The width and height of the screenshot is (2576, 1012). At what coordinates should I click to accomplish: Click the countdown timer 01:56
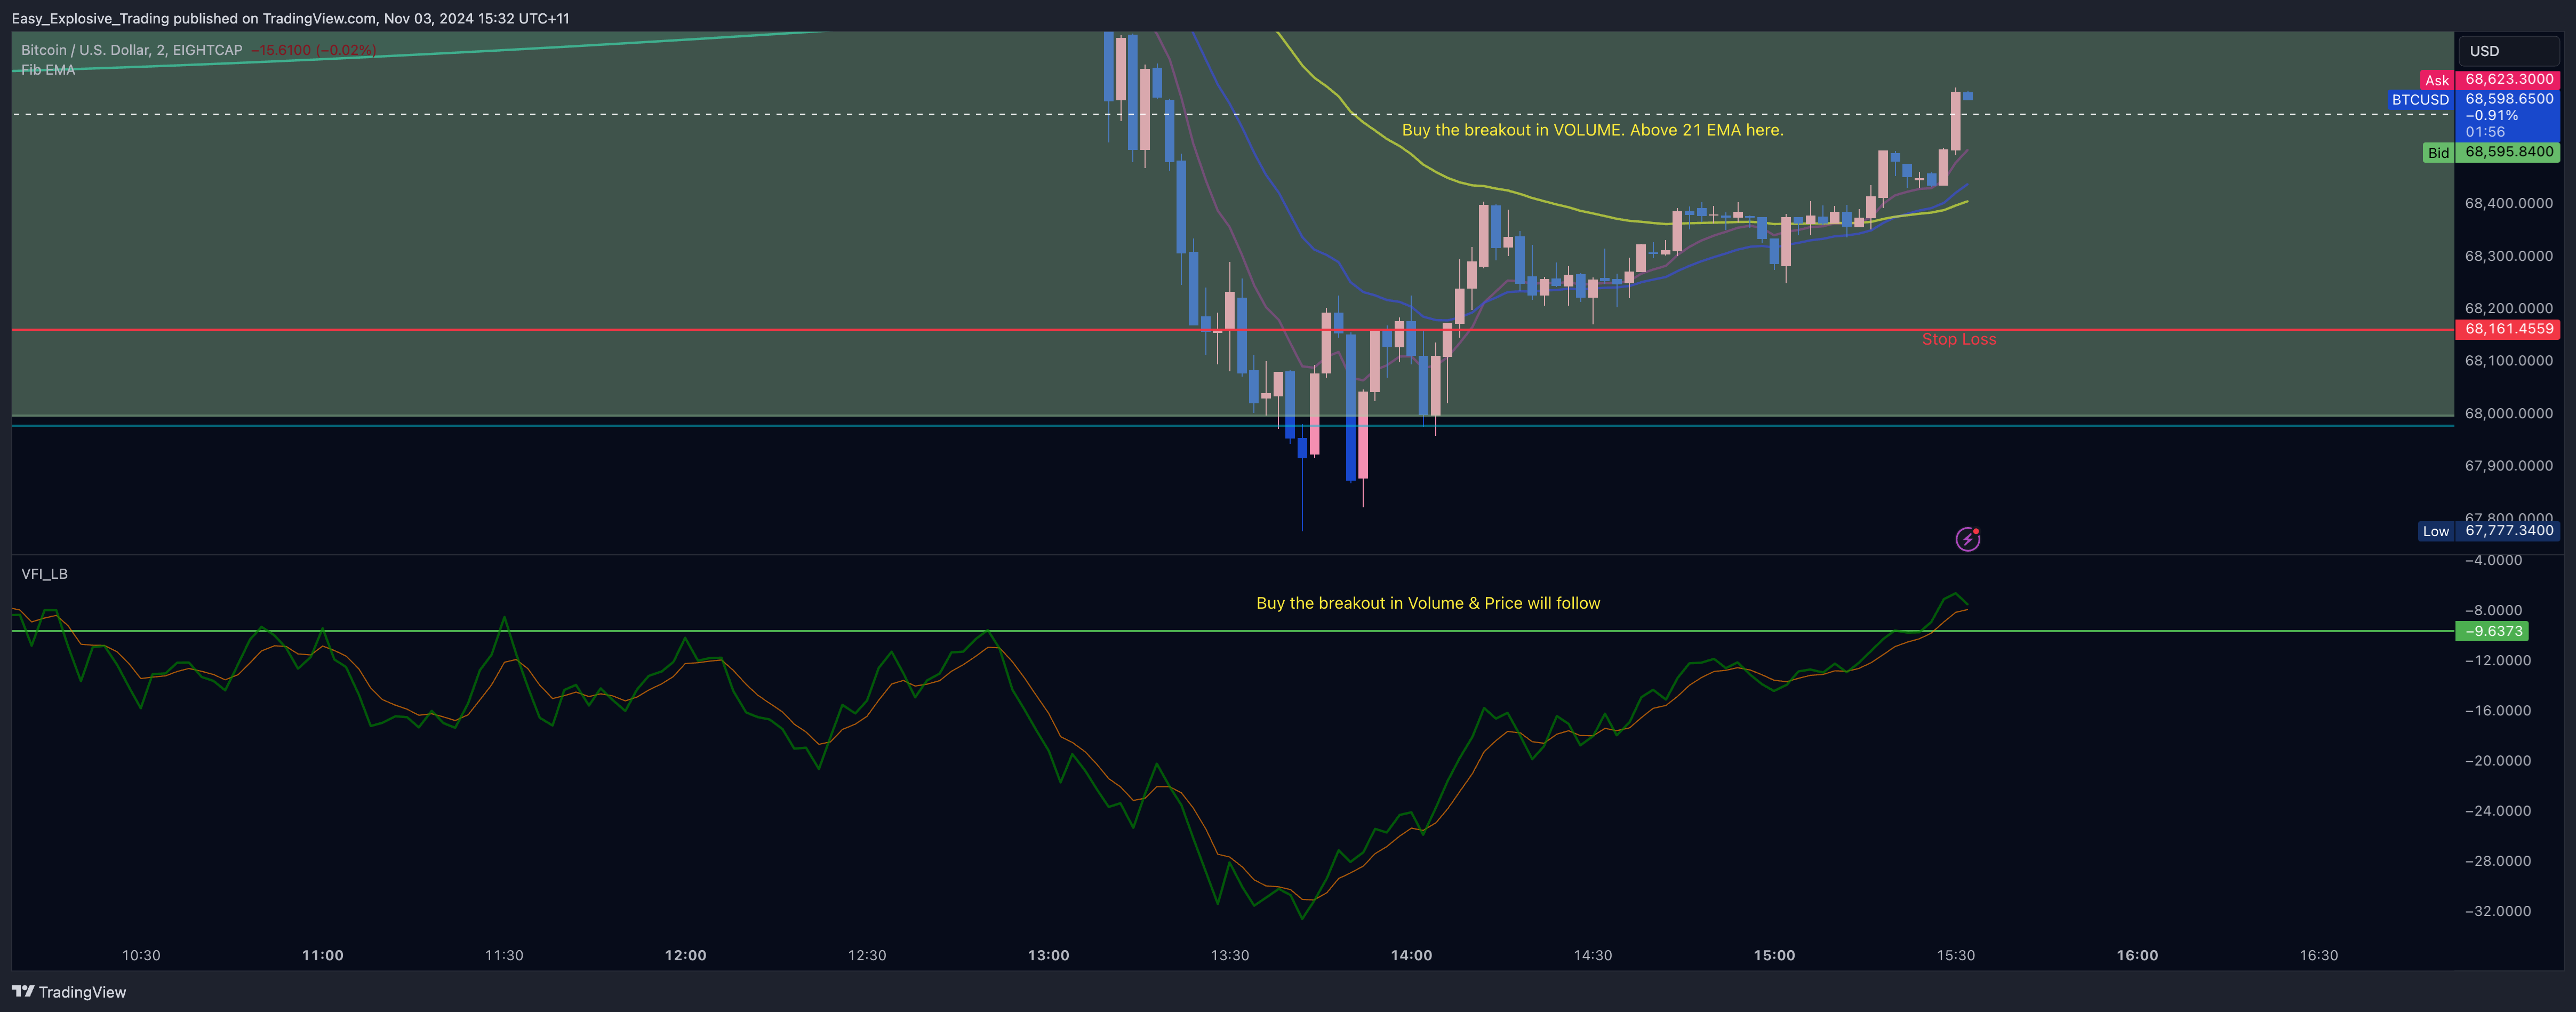pos(2485,132)
